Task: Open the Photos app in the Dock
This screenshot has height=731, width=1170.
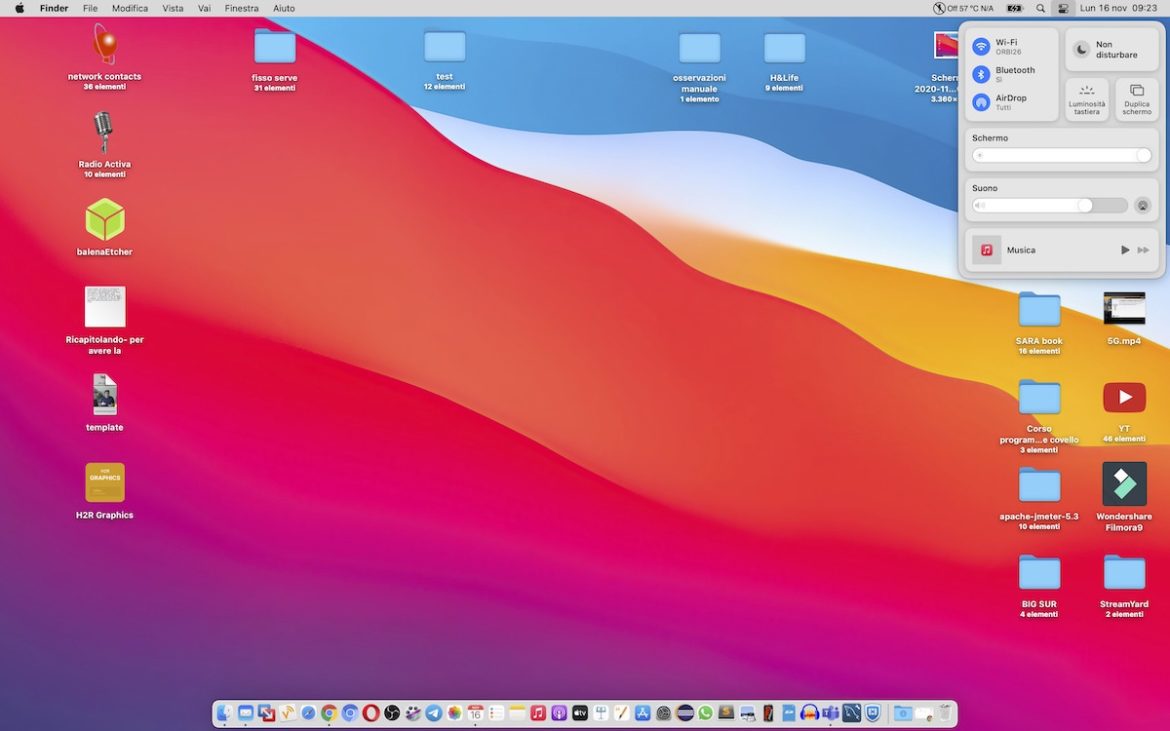Action: 454,713
